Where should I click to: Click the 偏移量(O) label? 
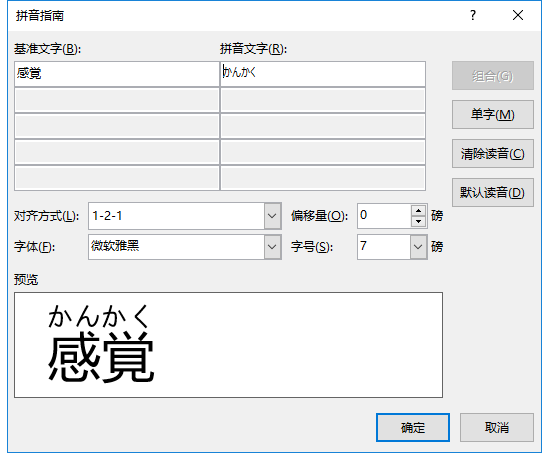[x=319, y=216]
